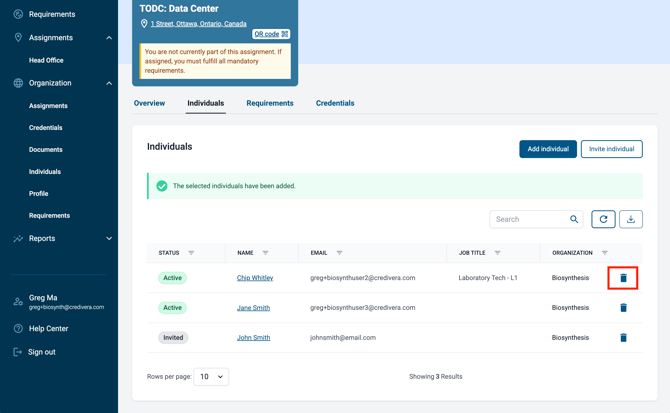Open Jane Smith's profile link
The height and width of the screenshot is (413, 670).
pos(253,308)
